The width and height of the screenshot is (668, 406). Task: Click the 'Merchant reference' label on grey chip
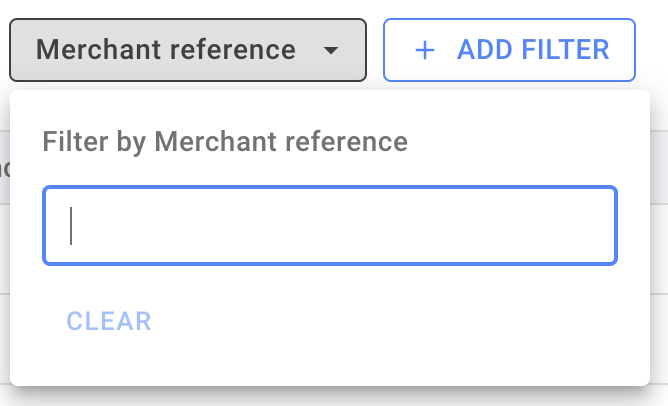pos(166,50)
